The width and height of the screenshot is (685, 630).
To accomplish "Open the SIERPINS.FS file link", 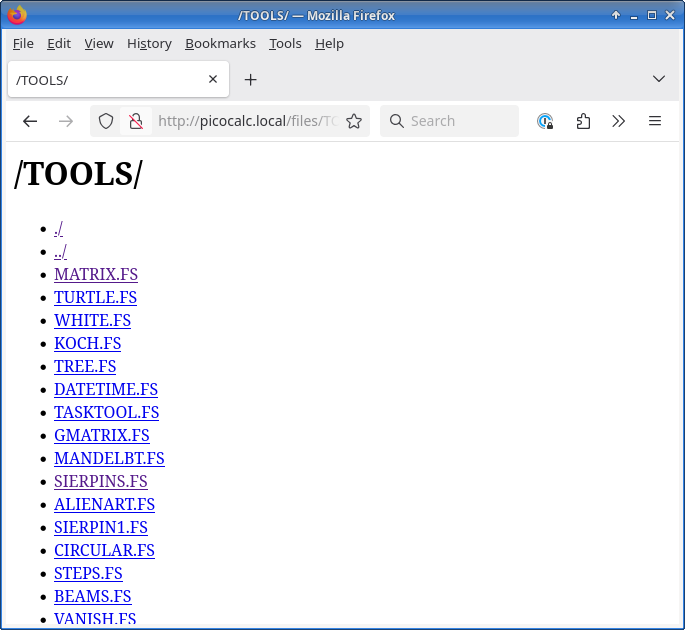I will pos(101,481).
